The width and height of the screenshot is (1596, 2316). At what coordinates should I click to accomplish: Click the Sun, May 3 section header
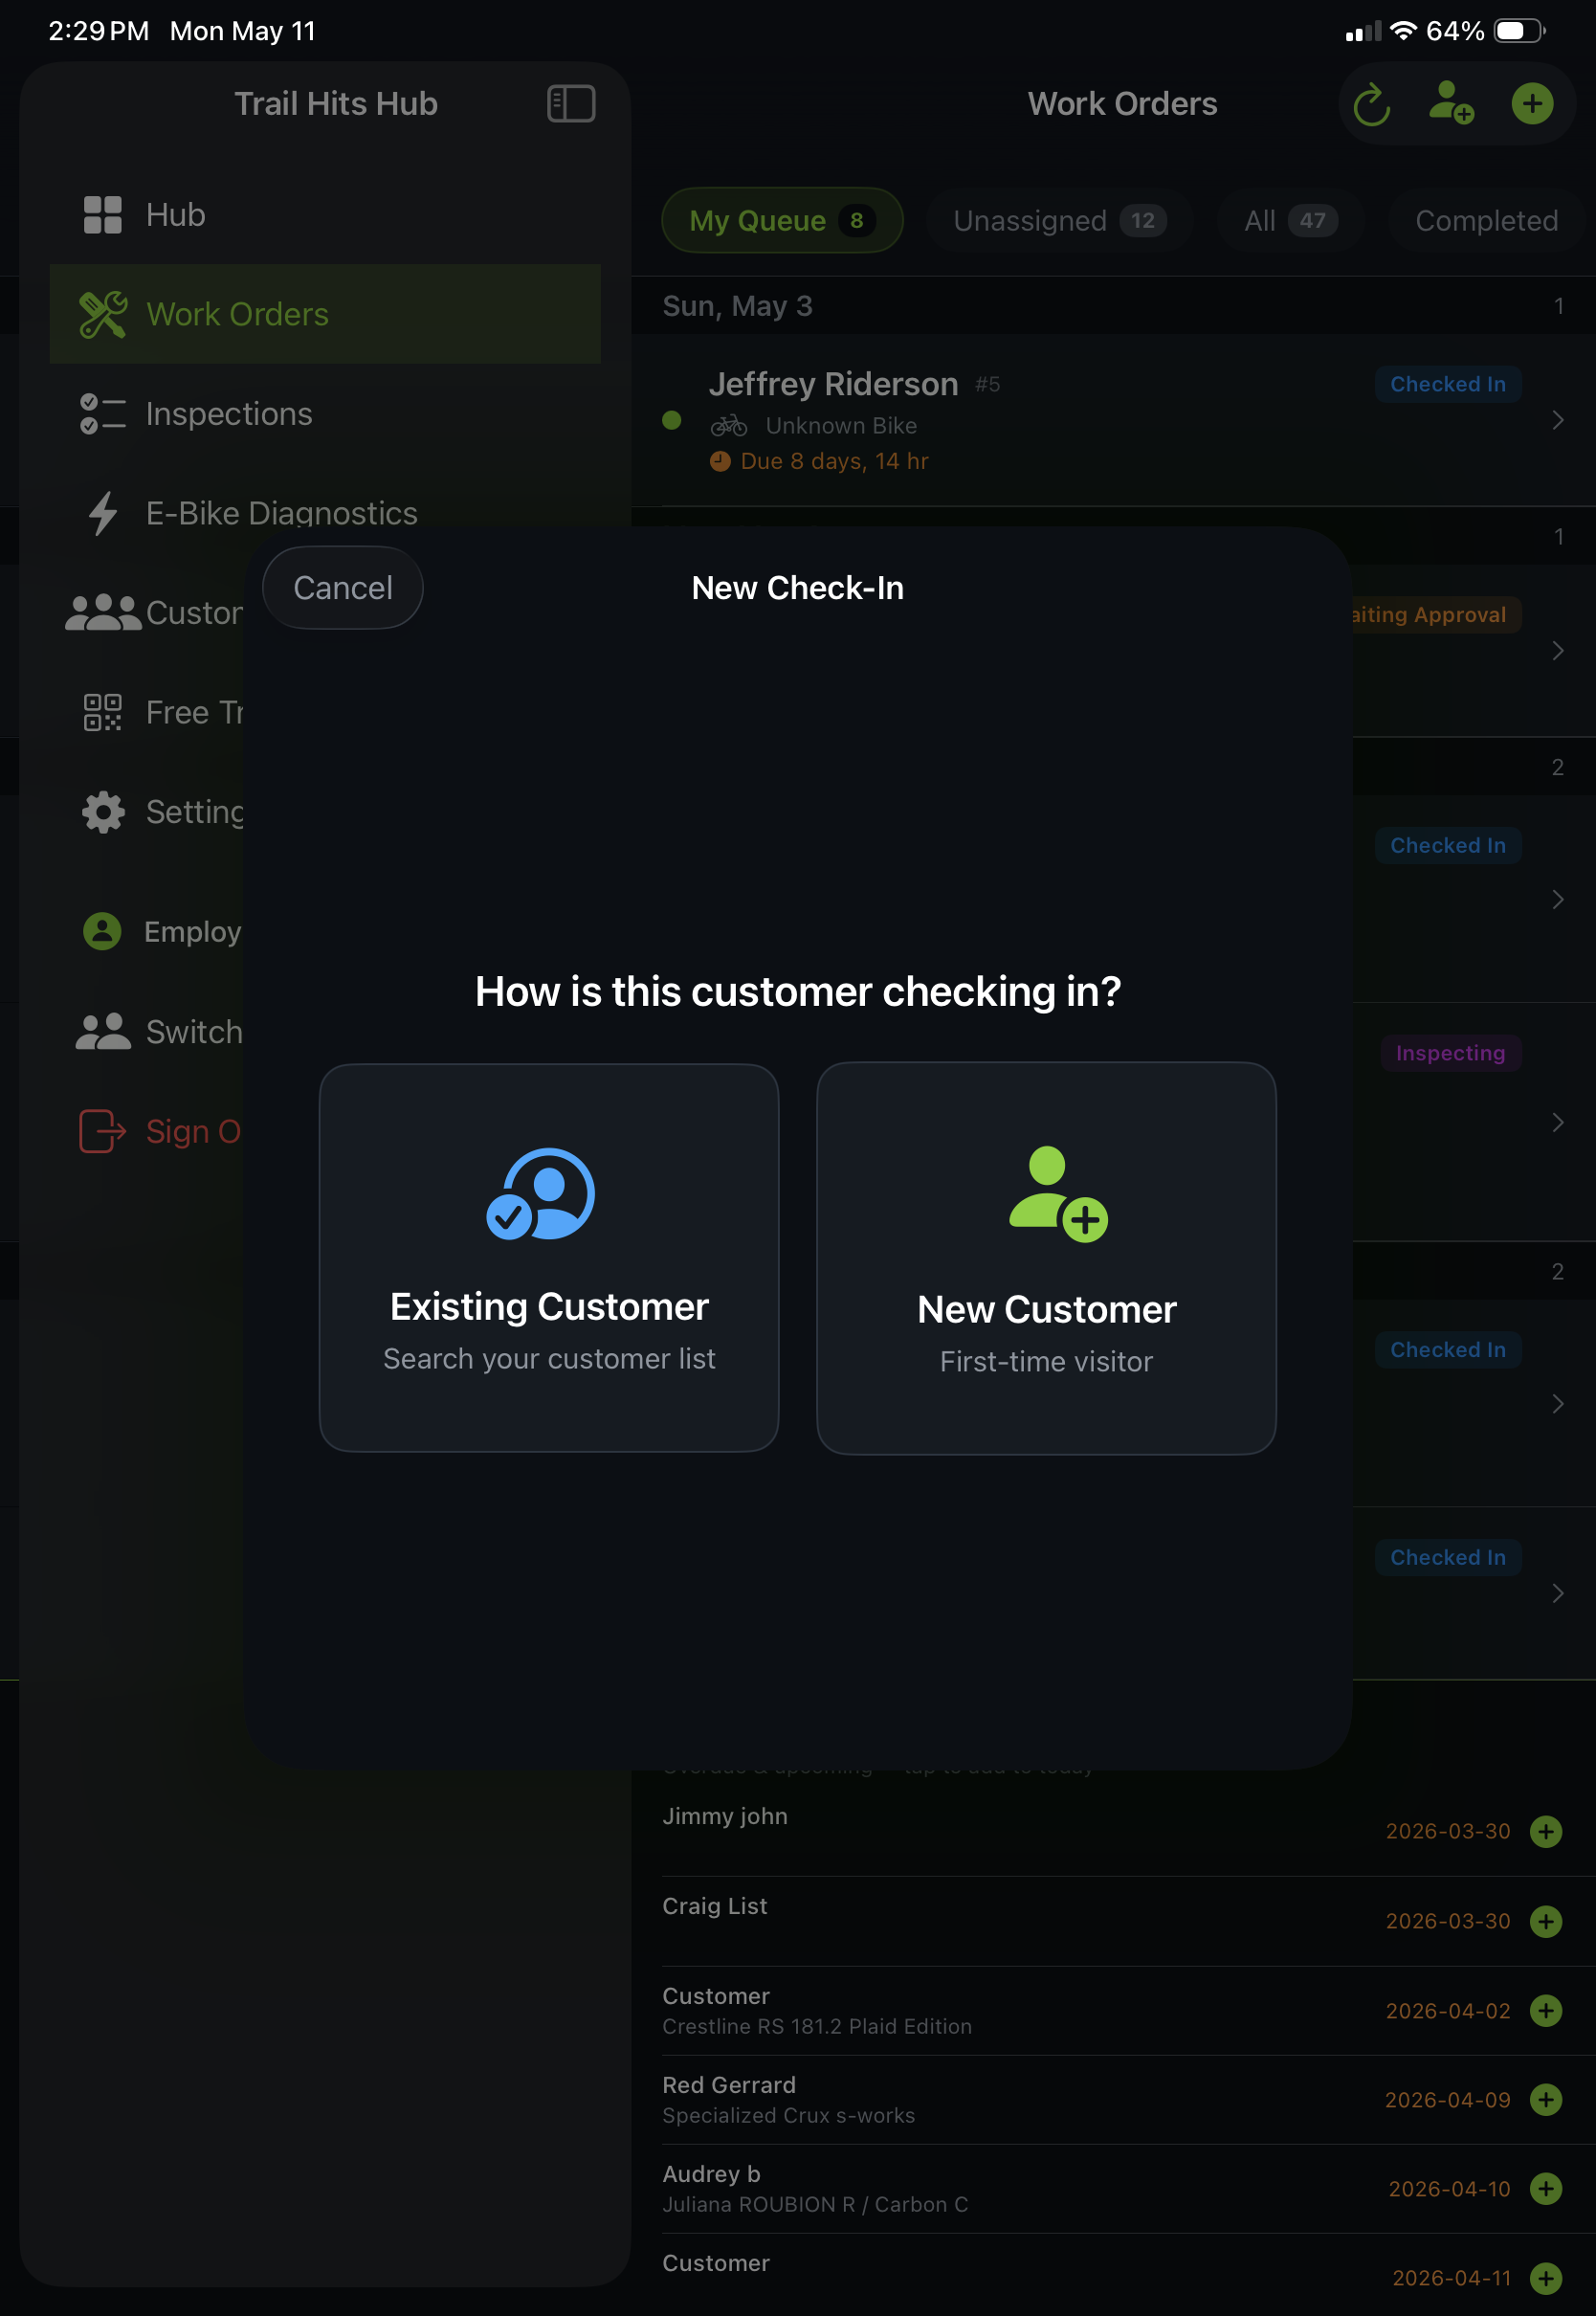(1113, 306)
